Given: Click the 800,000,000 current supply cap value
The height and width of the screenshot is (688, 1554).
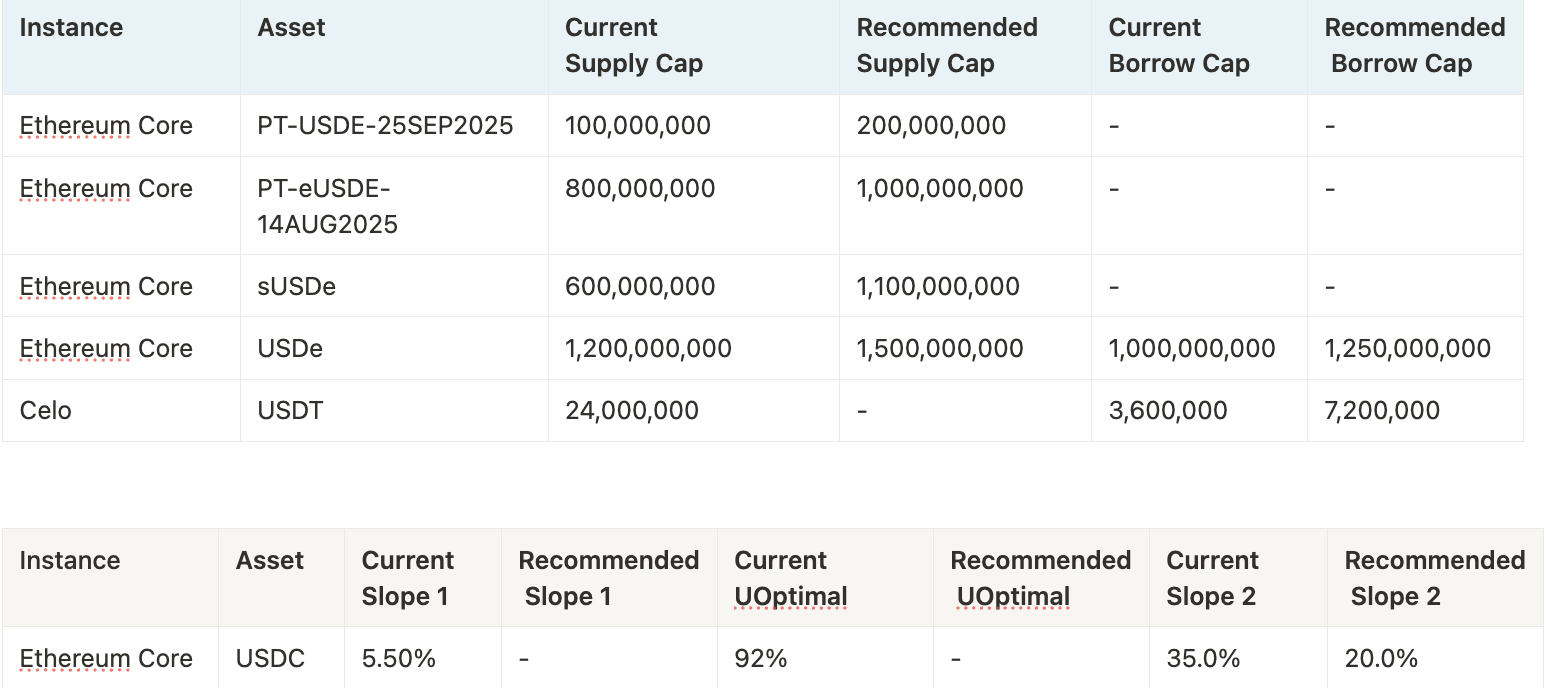Looking at the screenshot, I should coord(640,189).
